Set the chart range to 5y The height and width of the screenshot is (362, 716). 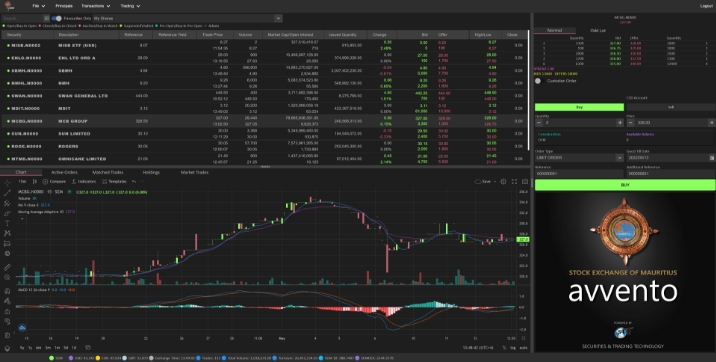22,347
